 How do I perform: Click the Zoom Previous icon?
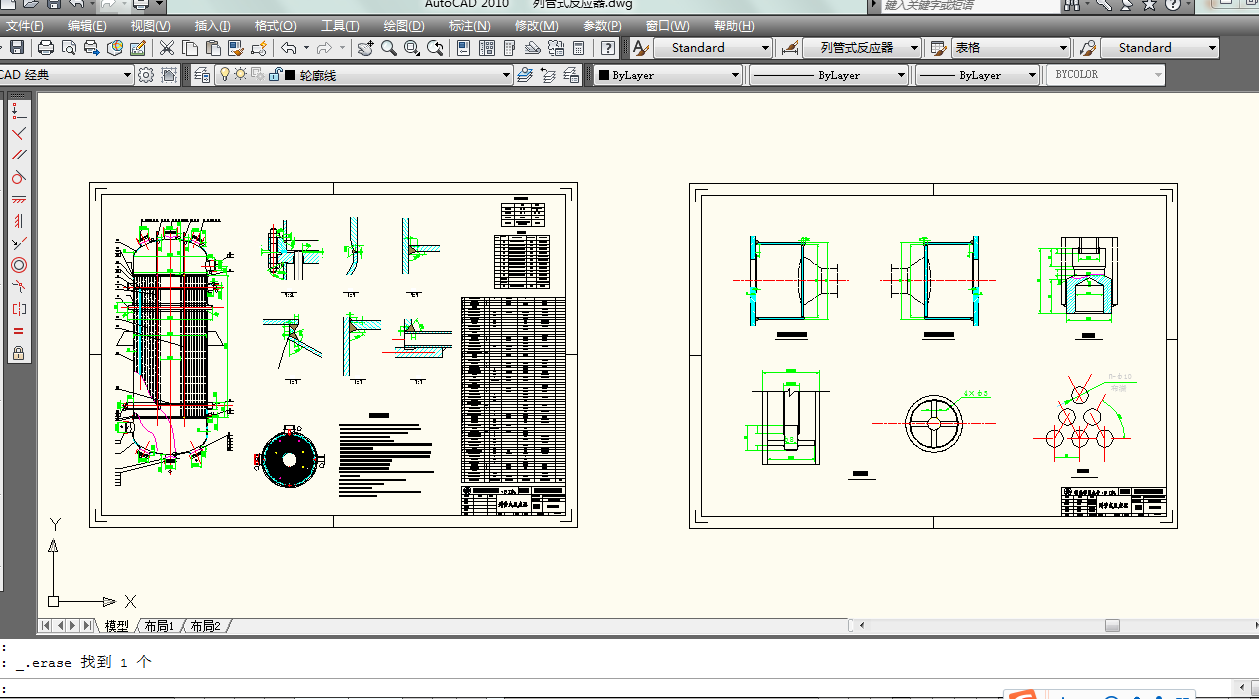[436, 47]
